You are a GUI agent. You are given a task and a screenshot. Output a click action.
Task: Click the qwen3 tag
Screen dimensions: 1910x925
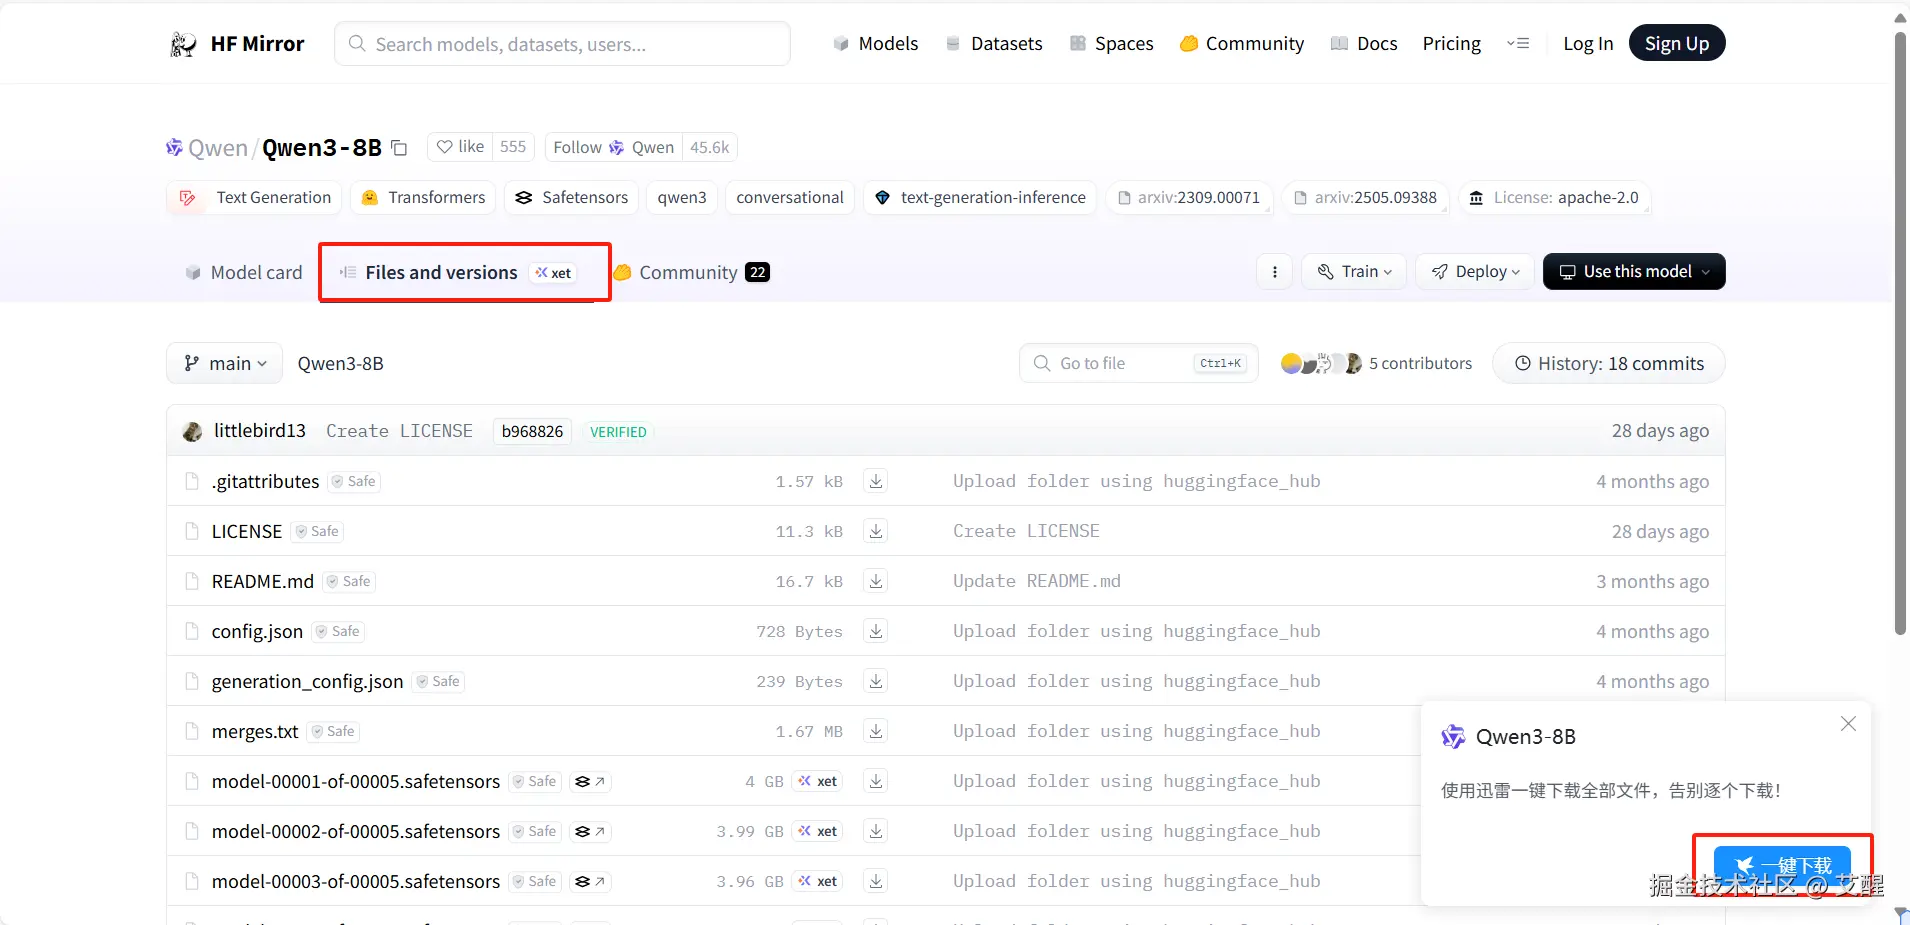pos(682,198)
